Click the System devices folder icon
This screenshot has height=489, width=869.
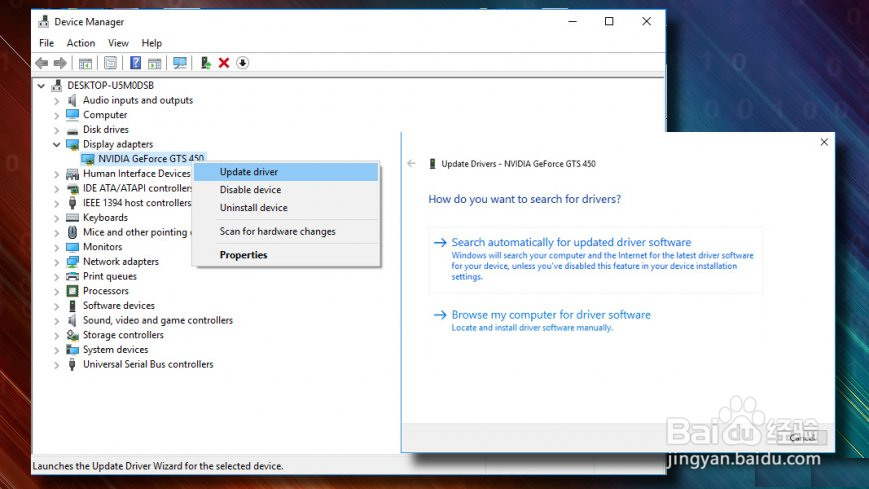pos(72,349)
